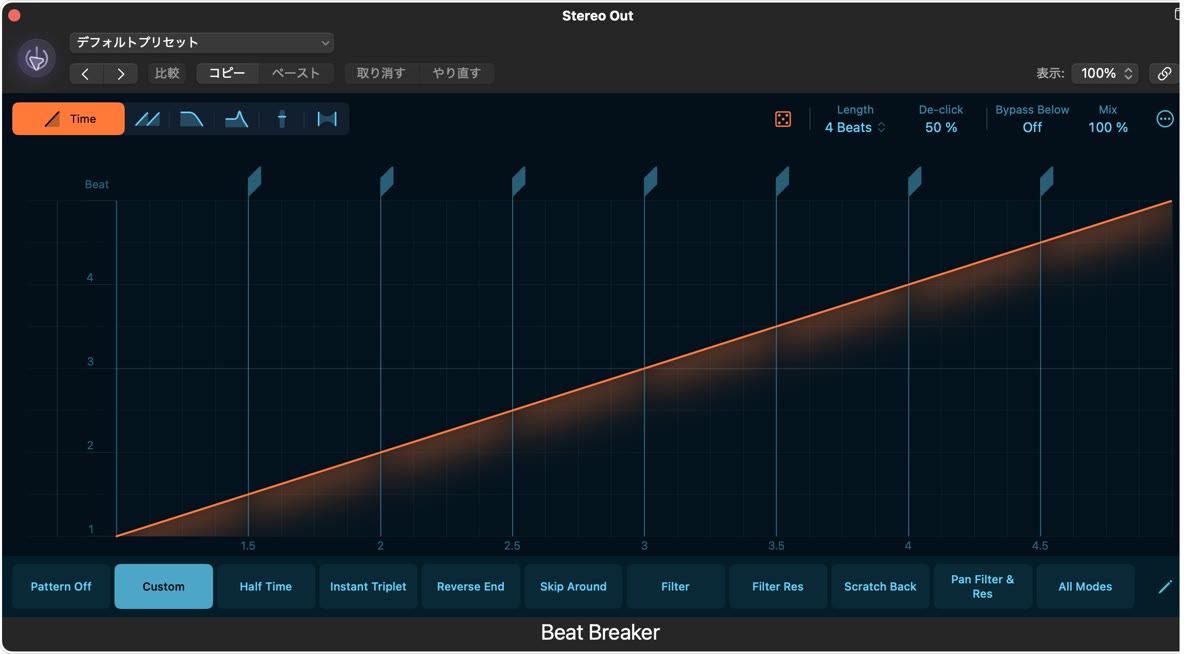
Task: Select the Skip Around pattern
Action: (x=573, y=587)
